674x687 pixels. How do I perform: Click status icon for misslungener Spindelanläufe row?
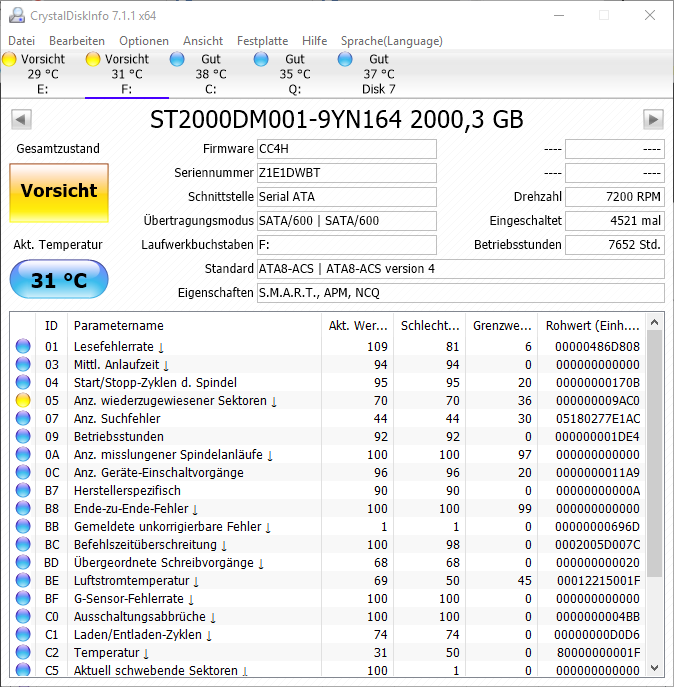(x=23, y=454)
